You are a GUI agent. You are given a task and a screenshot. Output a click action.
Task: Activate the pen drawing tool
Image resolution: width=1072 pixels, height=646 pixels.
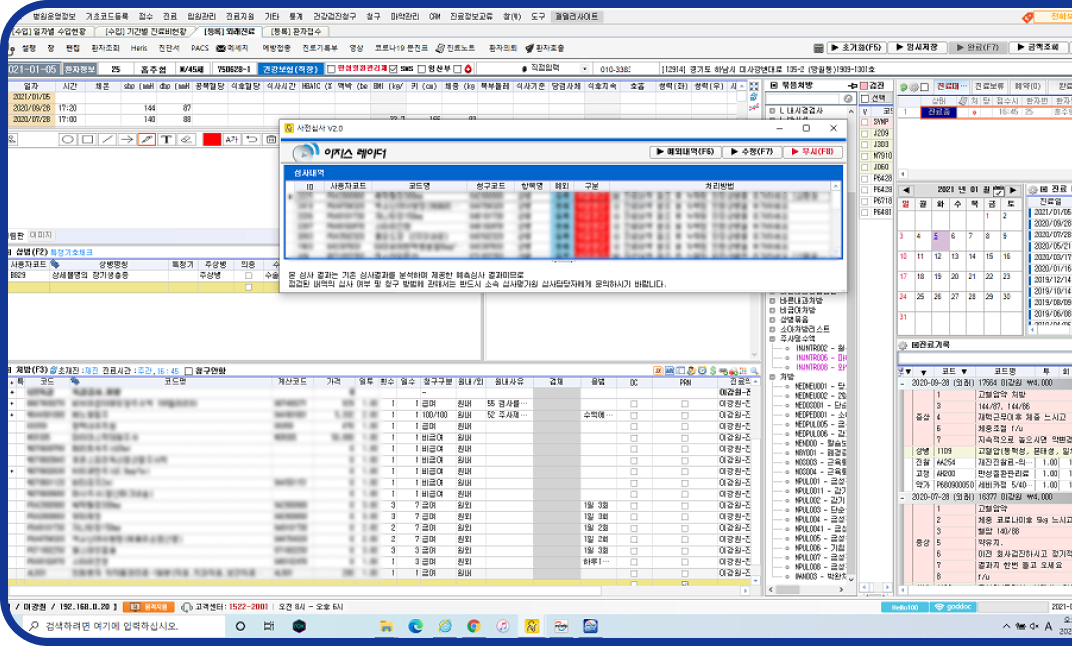[x=146, y=140]
